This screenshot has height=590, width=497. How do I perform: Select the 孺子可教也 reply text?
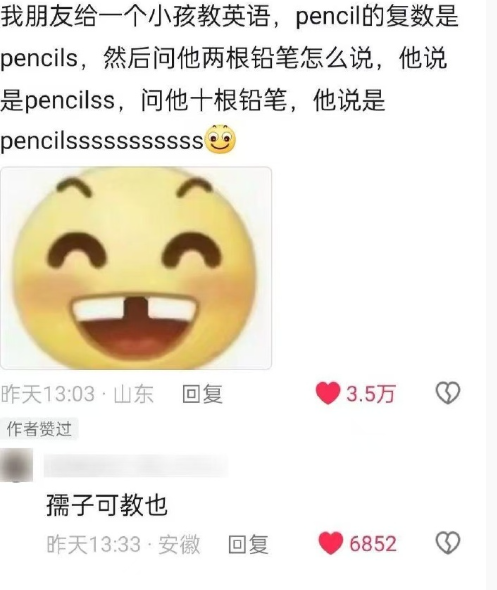click(x=107, y=505)
